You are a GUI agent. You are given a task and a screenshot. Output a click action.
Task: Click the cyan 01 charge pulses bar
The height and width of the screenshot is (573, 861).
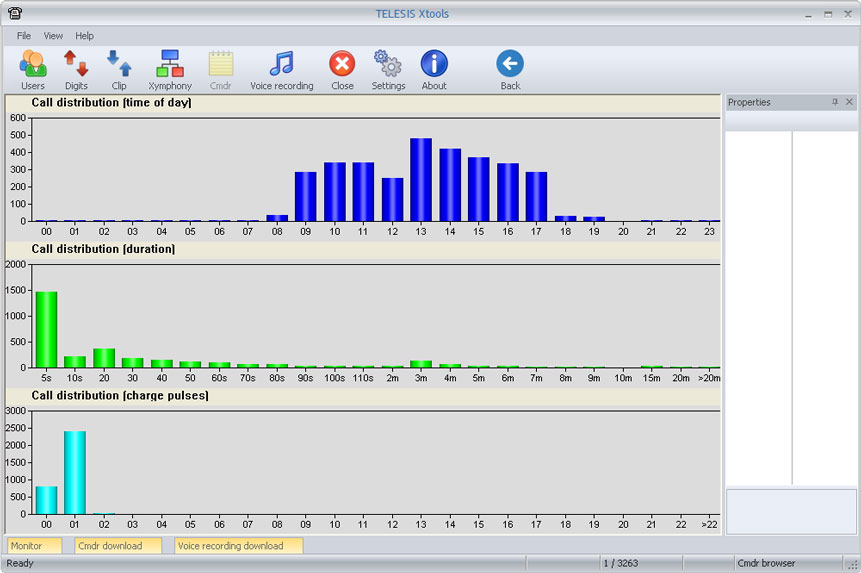point(75,473)
